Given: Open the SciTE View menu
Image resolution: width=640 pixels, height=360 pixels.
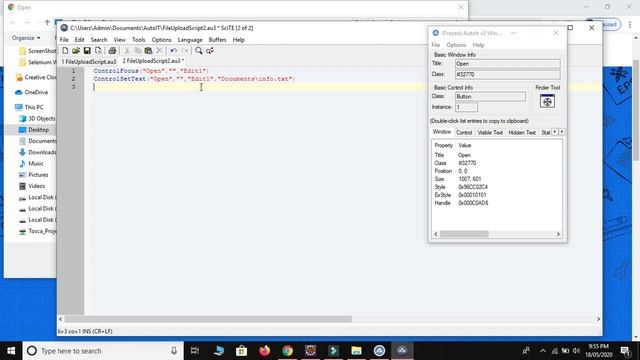Looking at the screenshot, I should point(120,40).
